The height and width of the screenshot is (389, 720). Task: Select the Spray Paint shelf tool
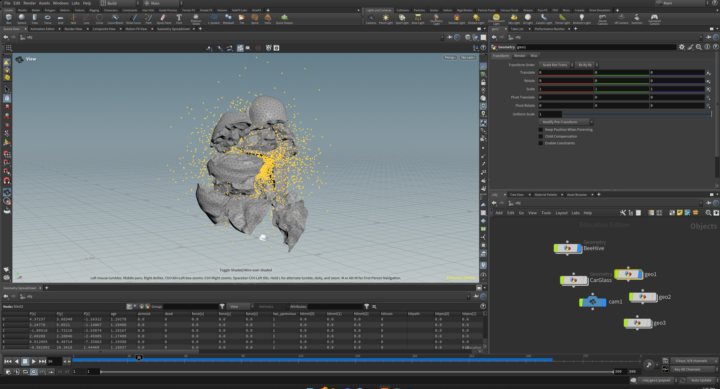click(x=163, y=18)
